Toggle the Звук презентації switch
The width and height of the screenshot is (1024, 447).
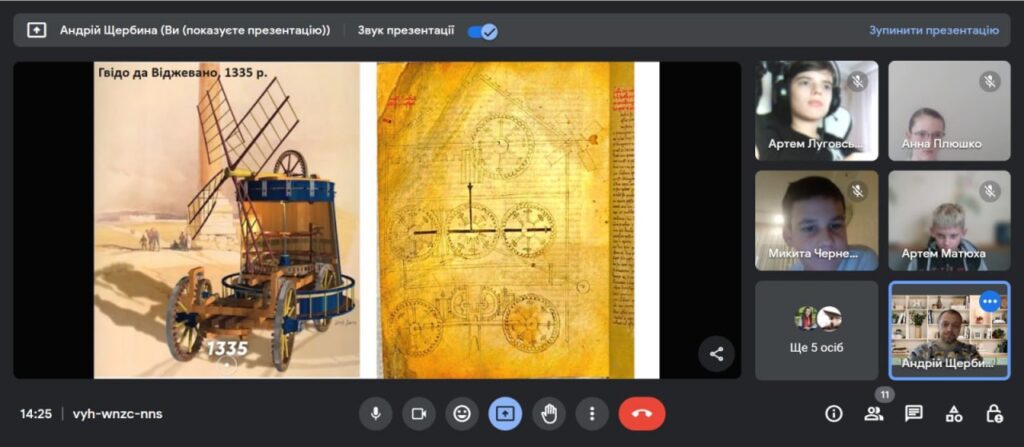point(482,31)
